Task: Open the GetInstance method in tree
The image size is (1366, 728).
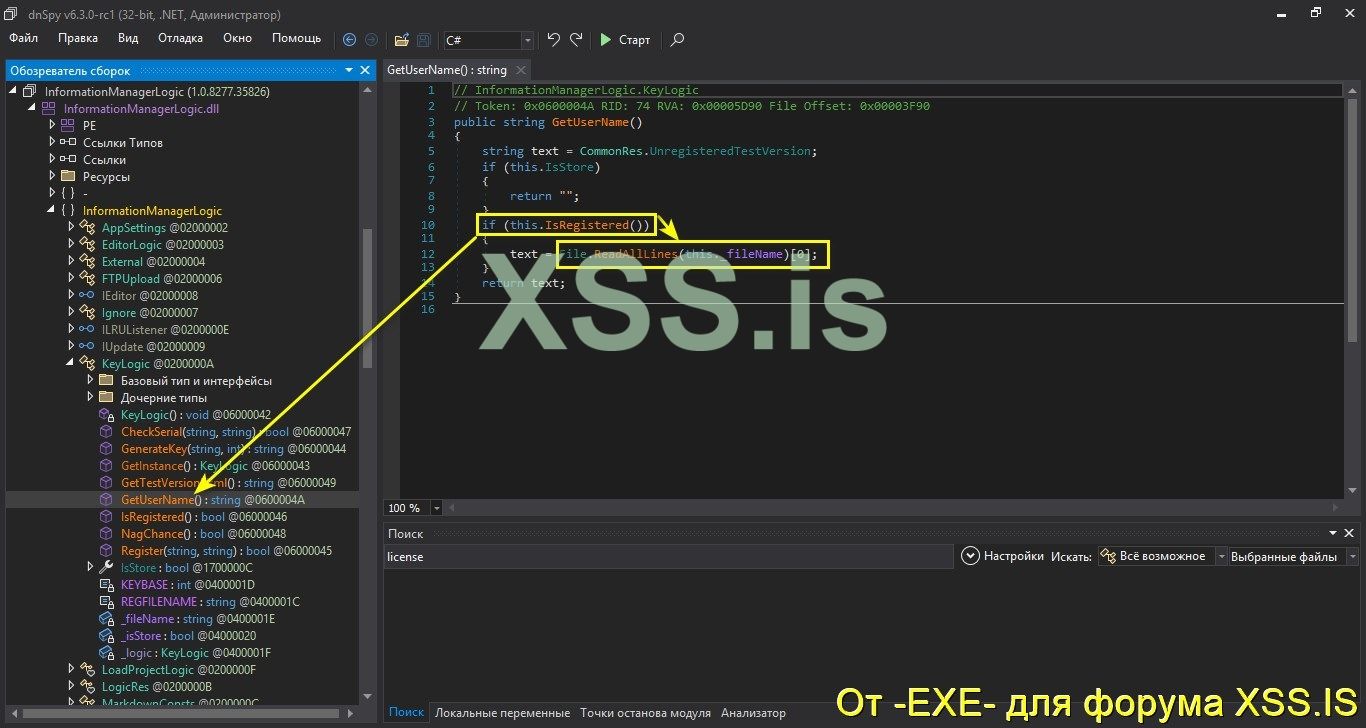Action: (215, 465)
